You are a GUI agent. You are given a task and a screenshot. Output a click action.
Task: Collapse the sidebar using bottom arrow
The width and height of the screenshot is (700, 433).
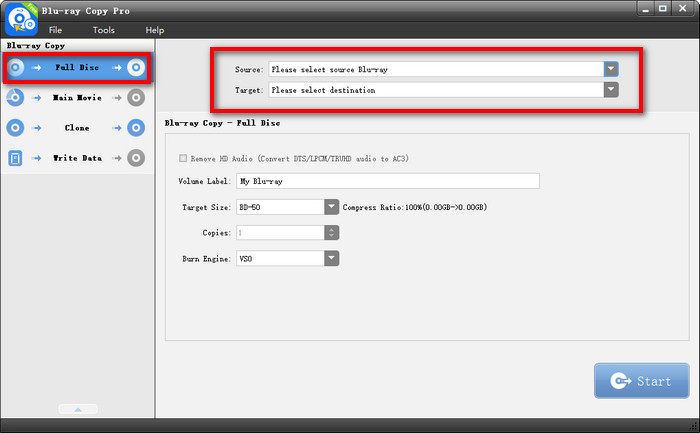[x=77, y=409]
